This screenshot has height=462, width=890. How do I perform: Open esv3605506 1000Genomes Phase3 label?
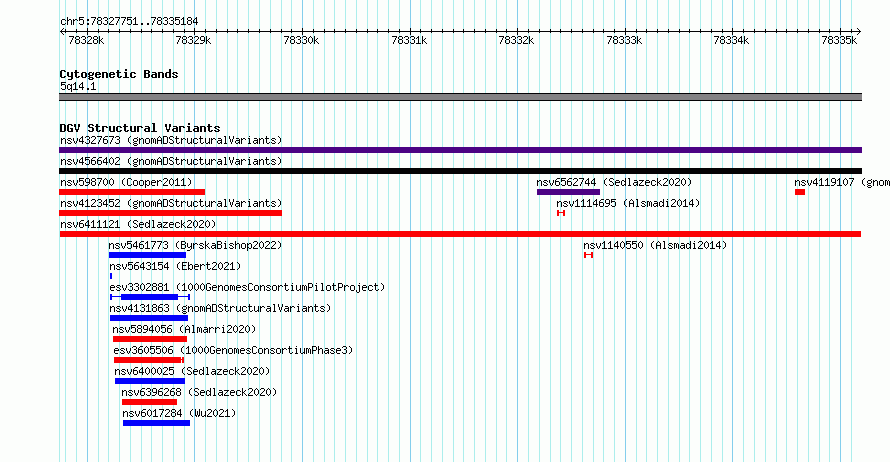point(233,350)
